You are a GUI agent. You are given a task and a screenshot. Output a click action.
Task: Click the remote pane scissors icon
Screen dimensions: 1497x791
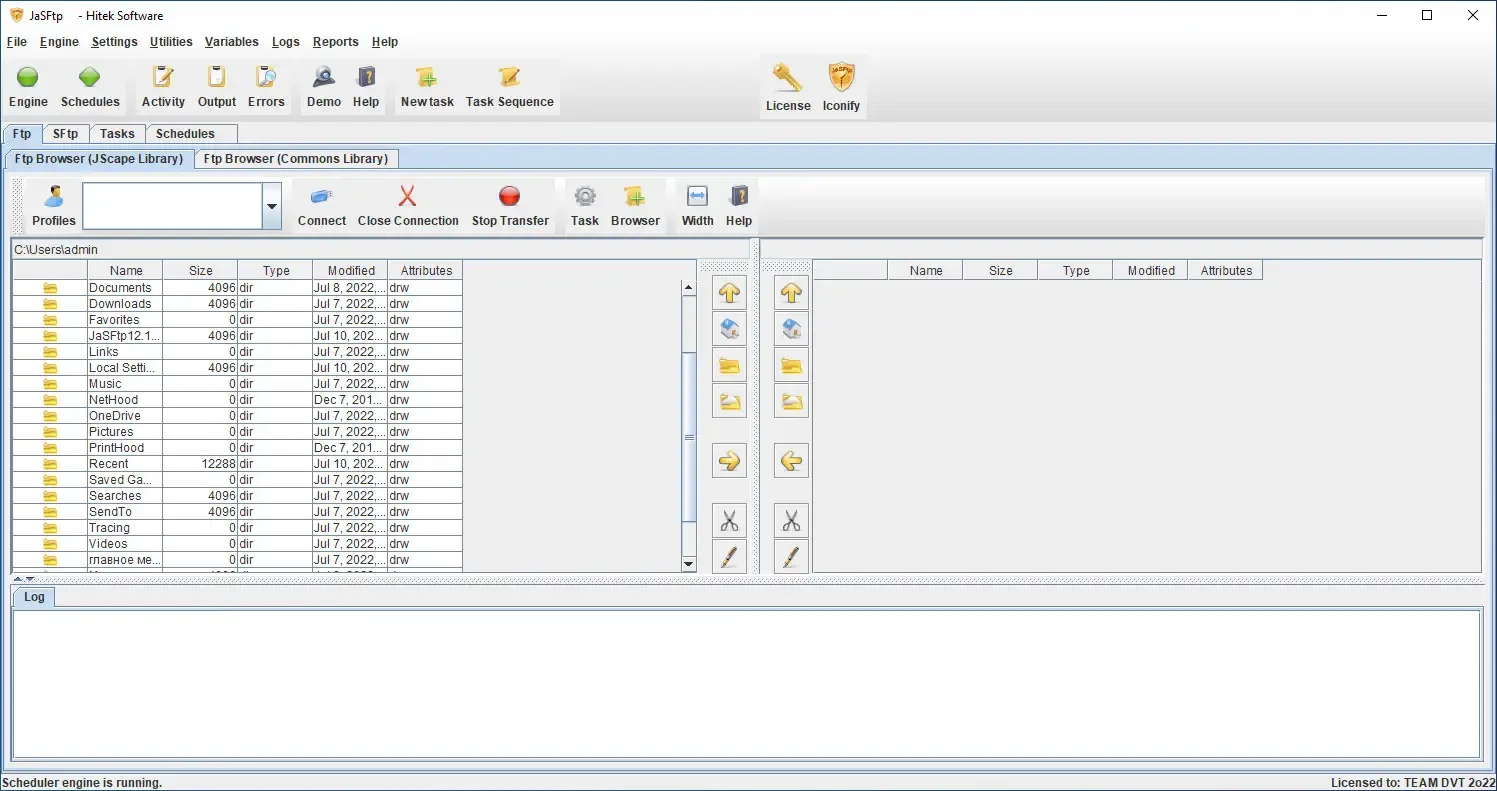click(x=791, y=521)
